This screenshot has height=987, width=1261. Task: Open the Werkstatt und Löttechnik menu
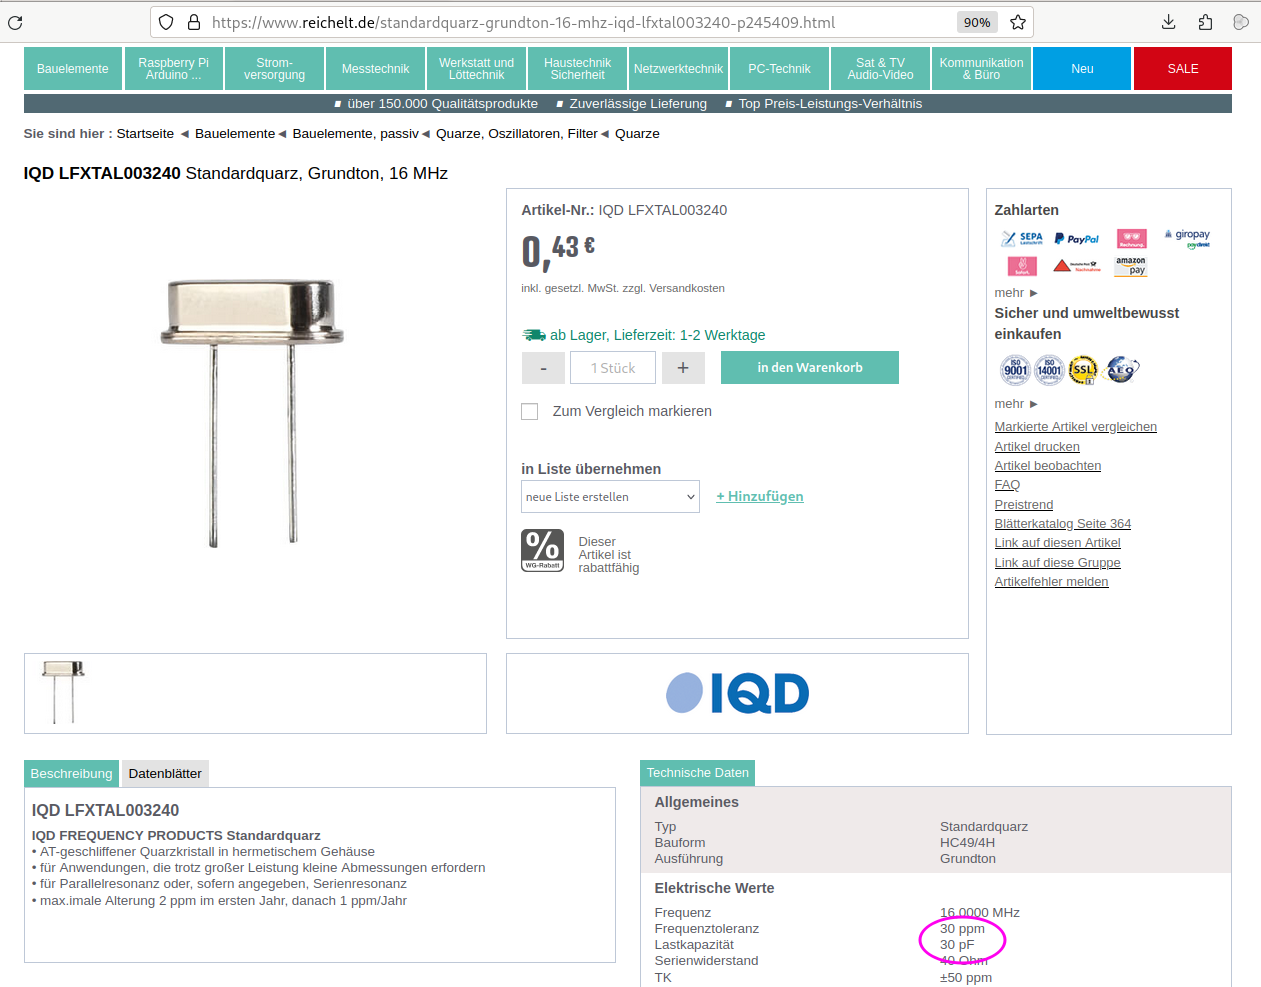click(x=477, y=69)
